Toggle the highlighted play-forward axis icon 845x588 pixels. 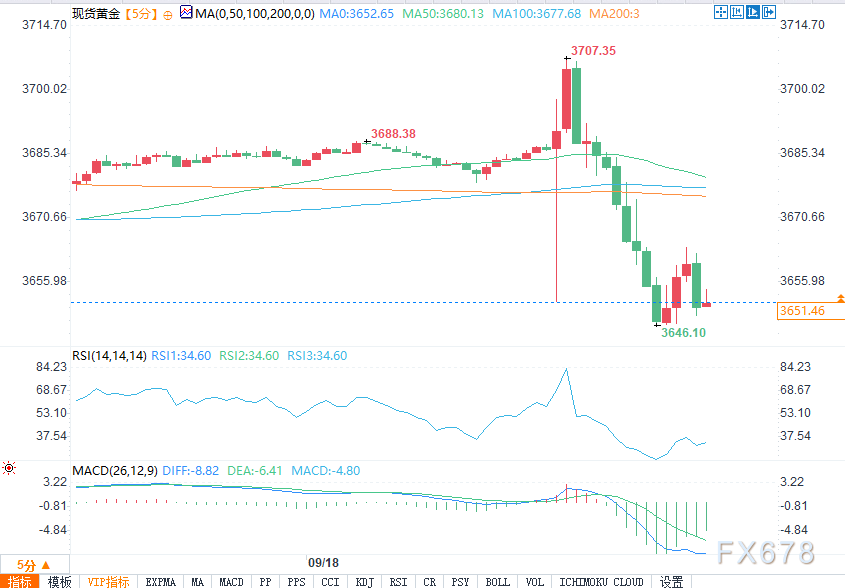coord(753,12)
